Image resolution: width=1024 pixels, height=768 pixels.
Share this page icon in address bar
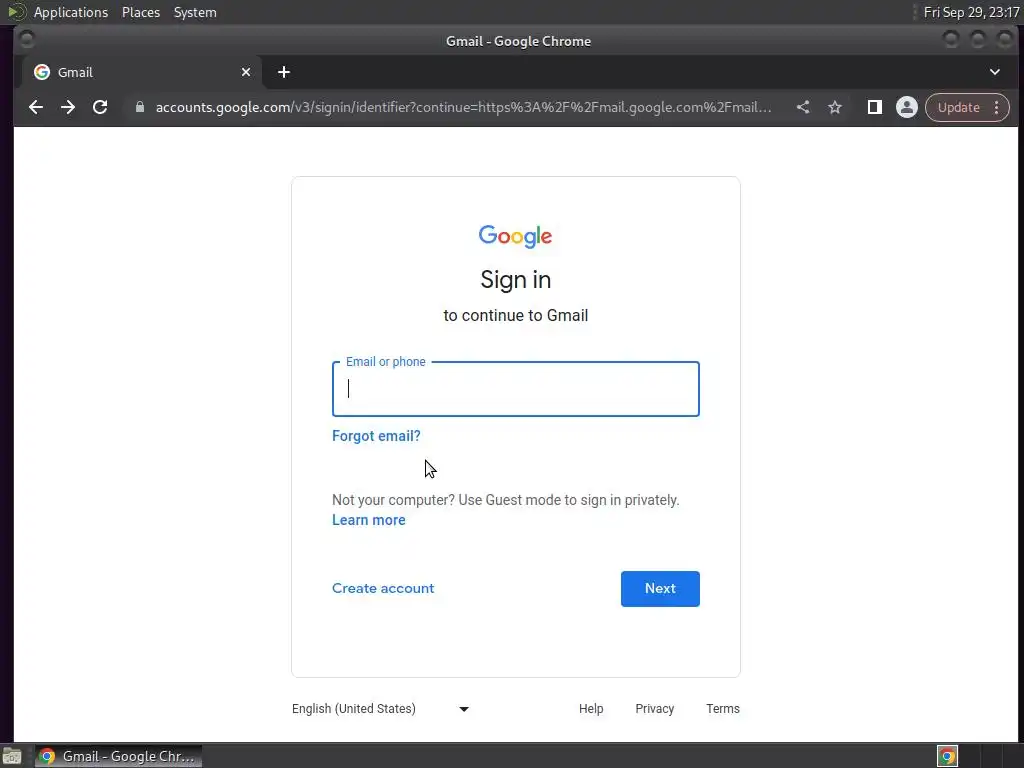tap(803, 107)
